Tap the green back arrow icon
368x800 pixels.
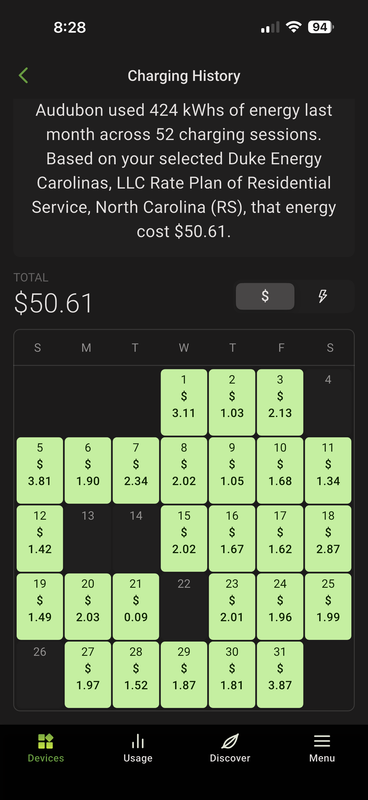tap(23, 76)
